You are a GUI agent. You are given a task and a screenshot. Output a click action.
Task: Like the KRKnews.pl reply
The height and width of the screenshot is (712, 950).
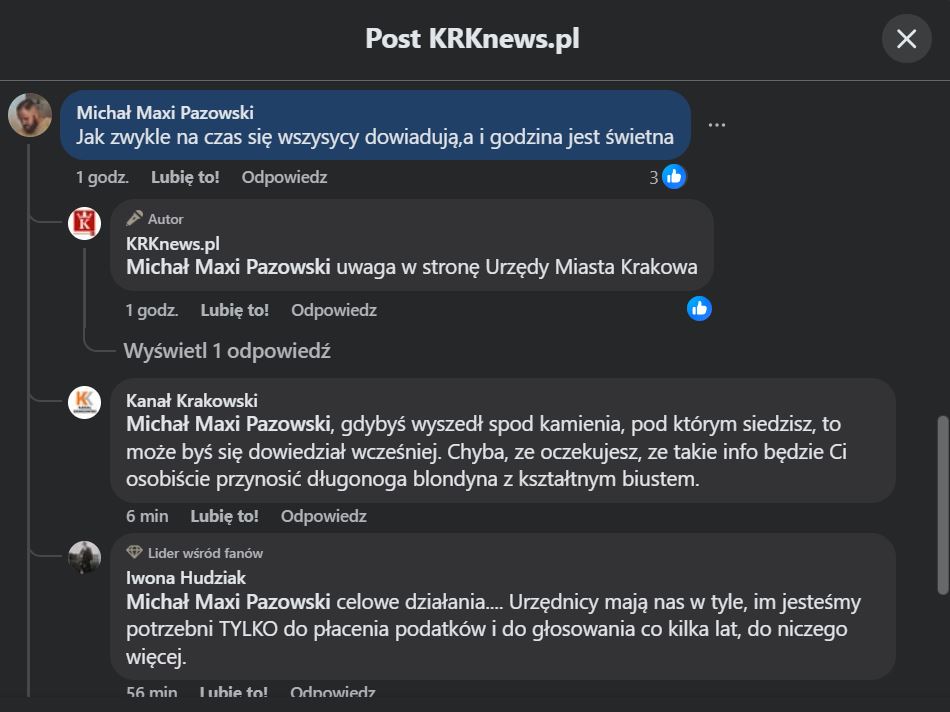pos(234,310)
